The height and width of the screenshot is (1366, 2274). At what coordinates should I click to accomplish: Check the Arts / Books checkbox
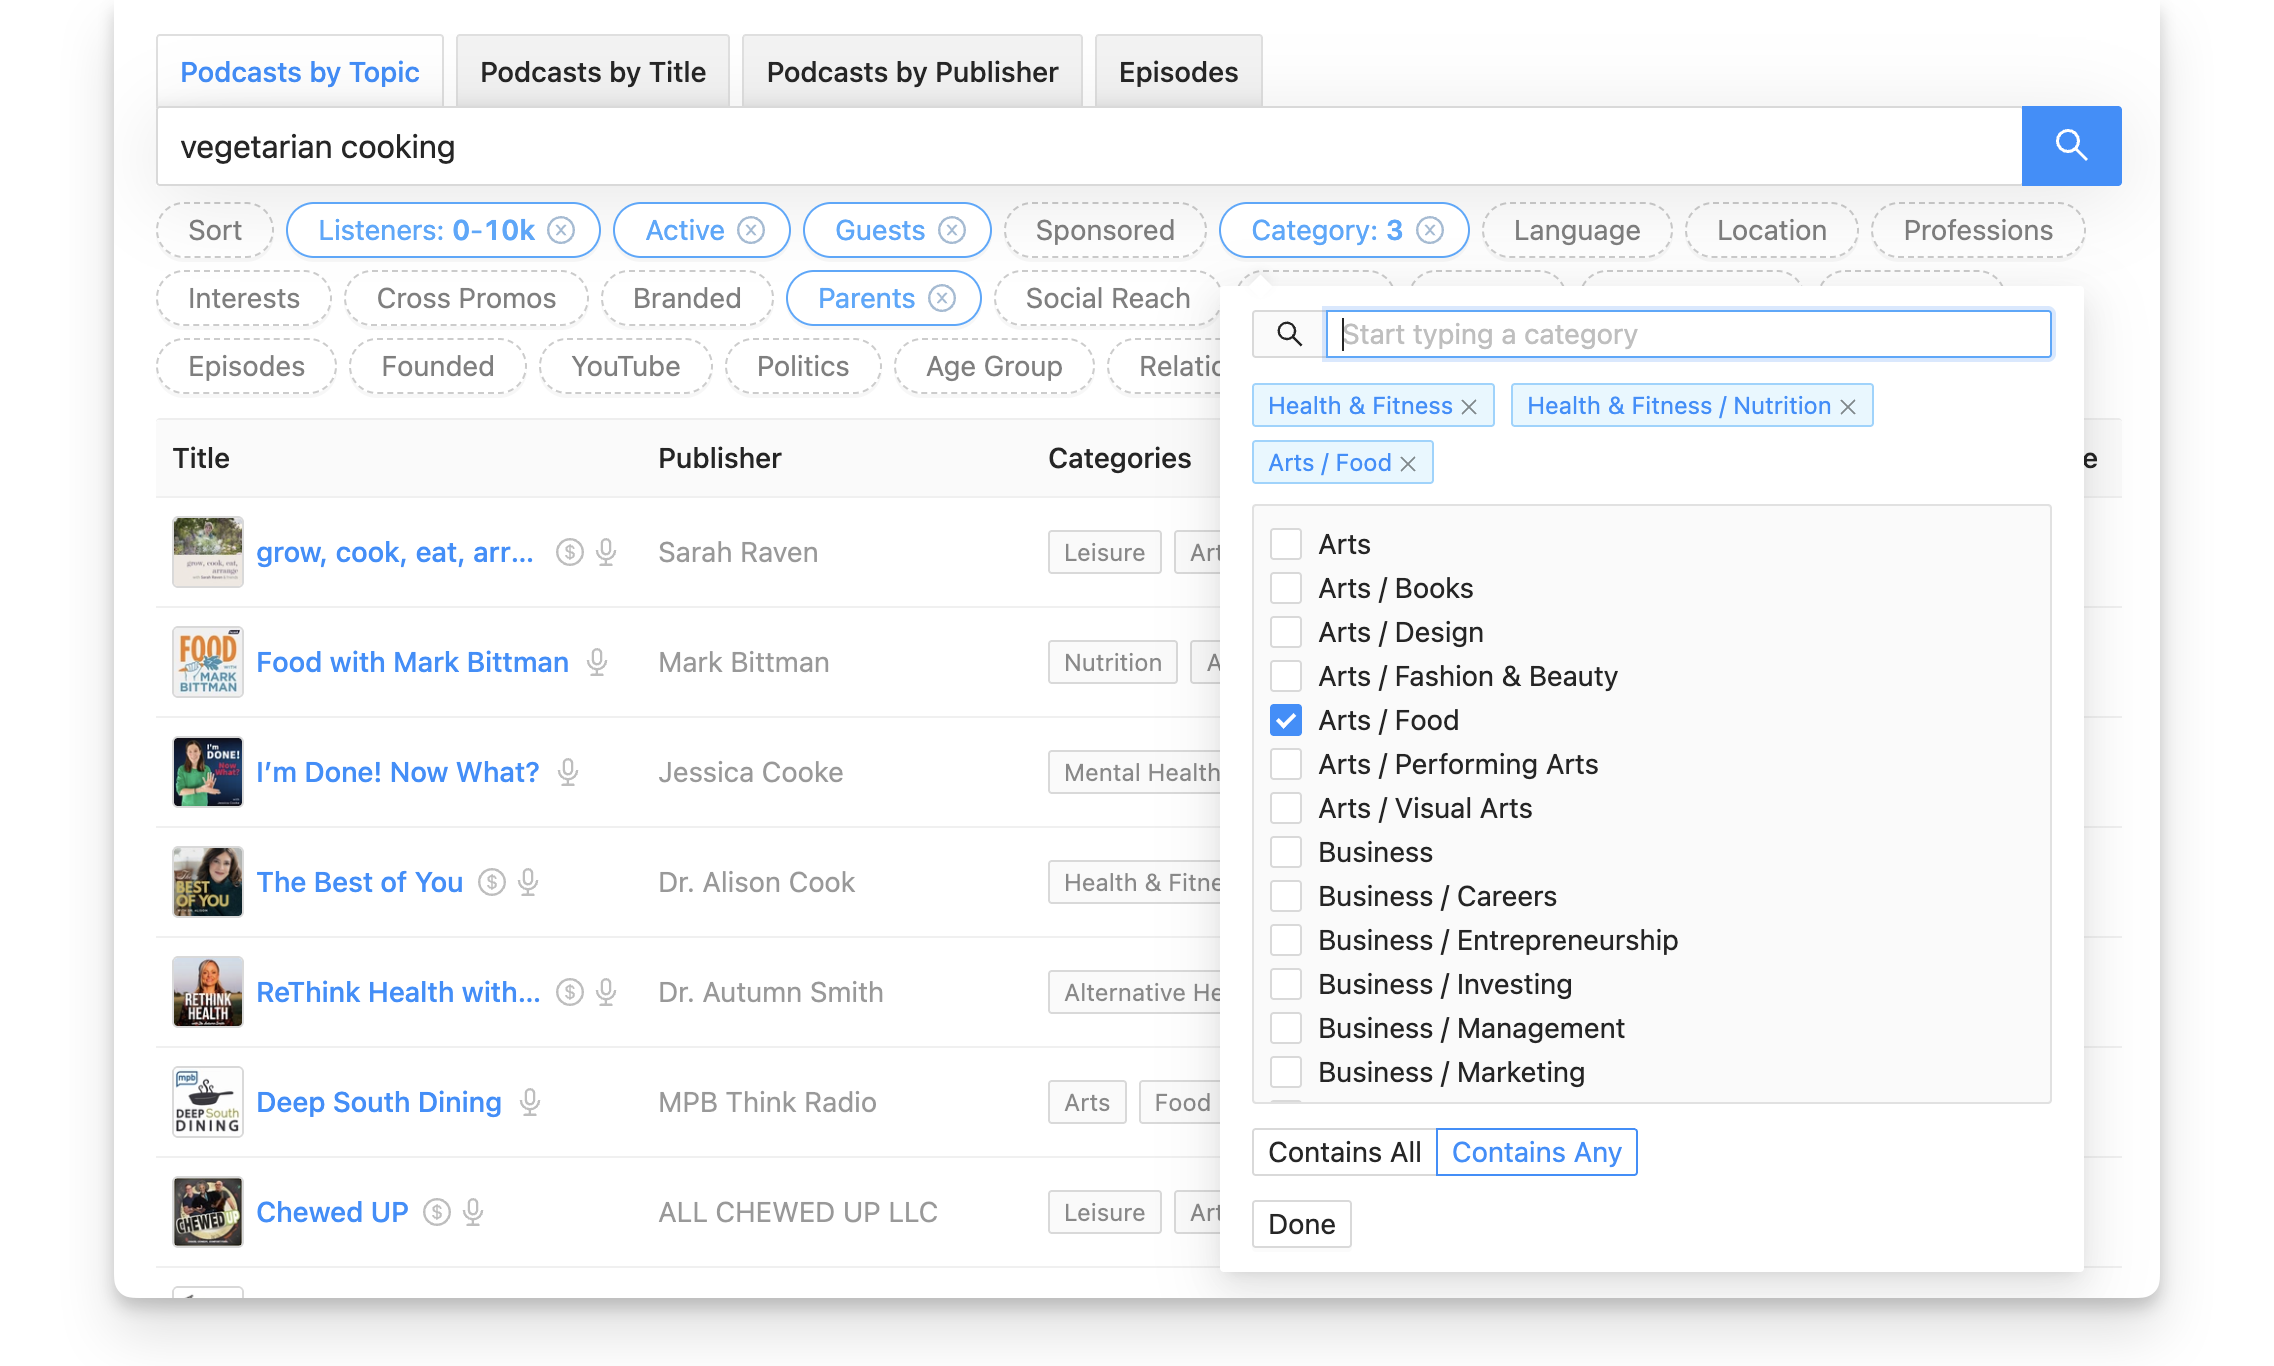[x=1286, y=588]
